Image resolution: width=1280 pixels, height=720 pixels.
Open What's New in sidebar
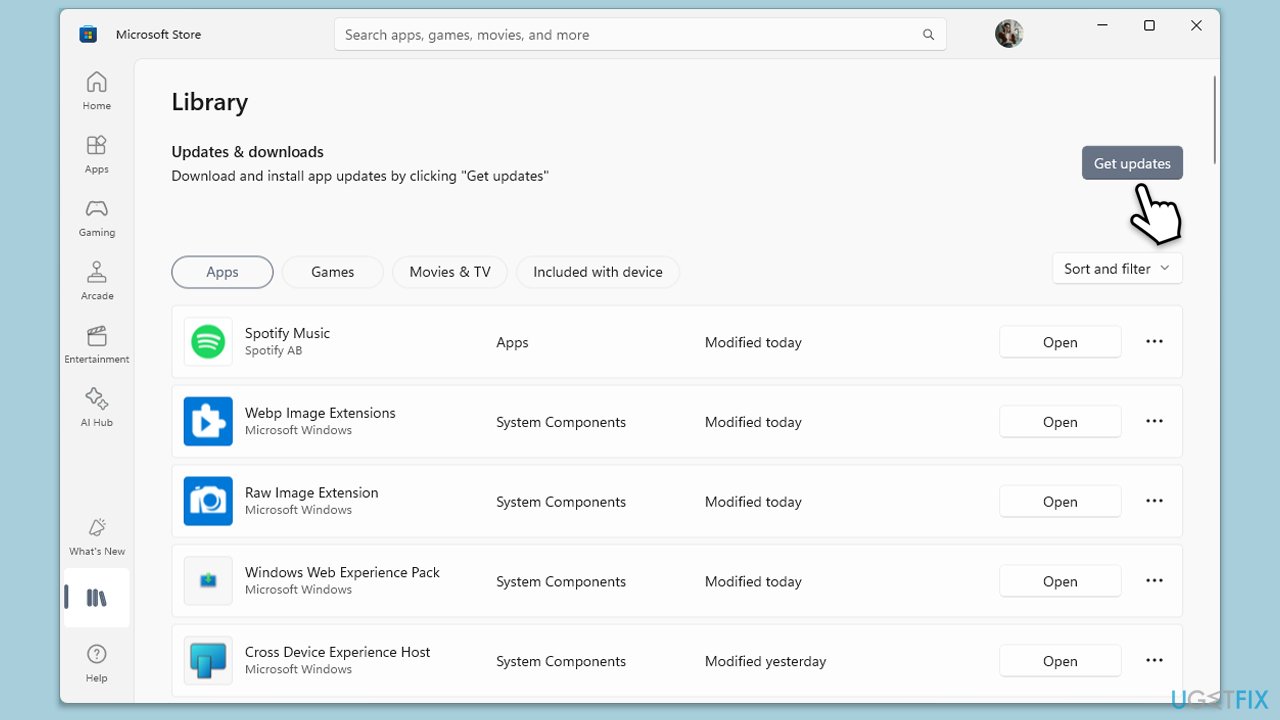97,536
